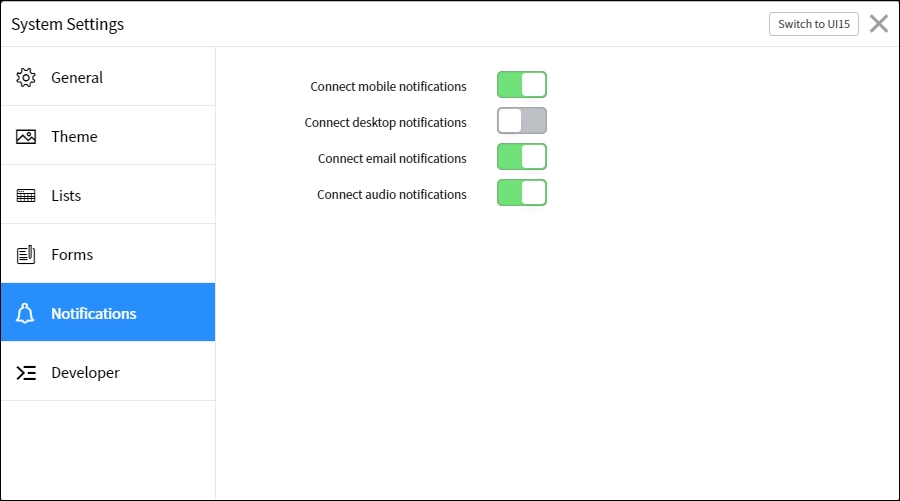Viewport: 900px width, 501px height.
Task: Disable Connect mobile notifications toggle
Action: point(522,85)
